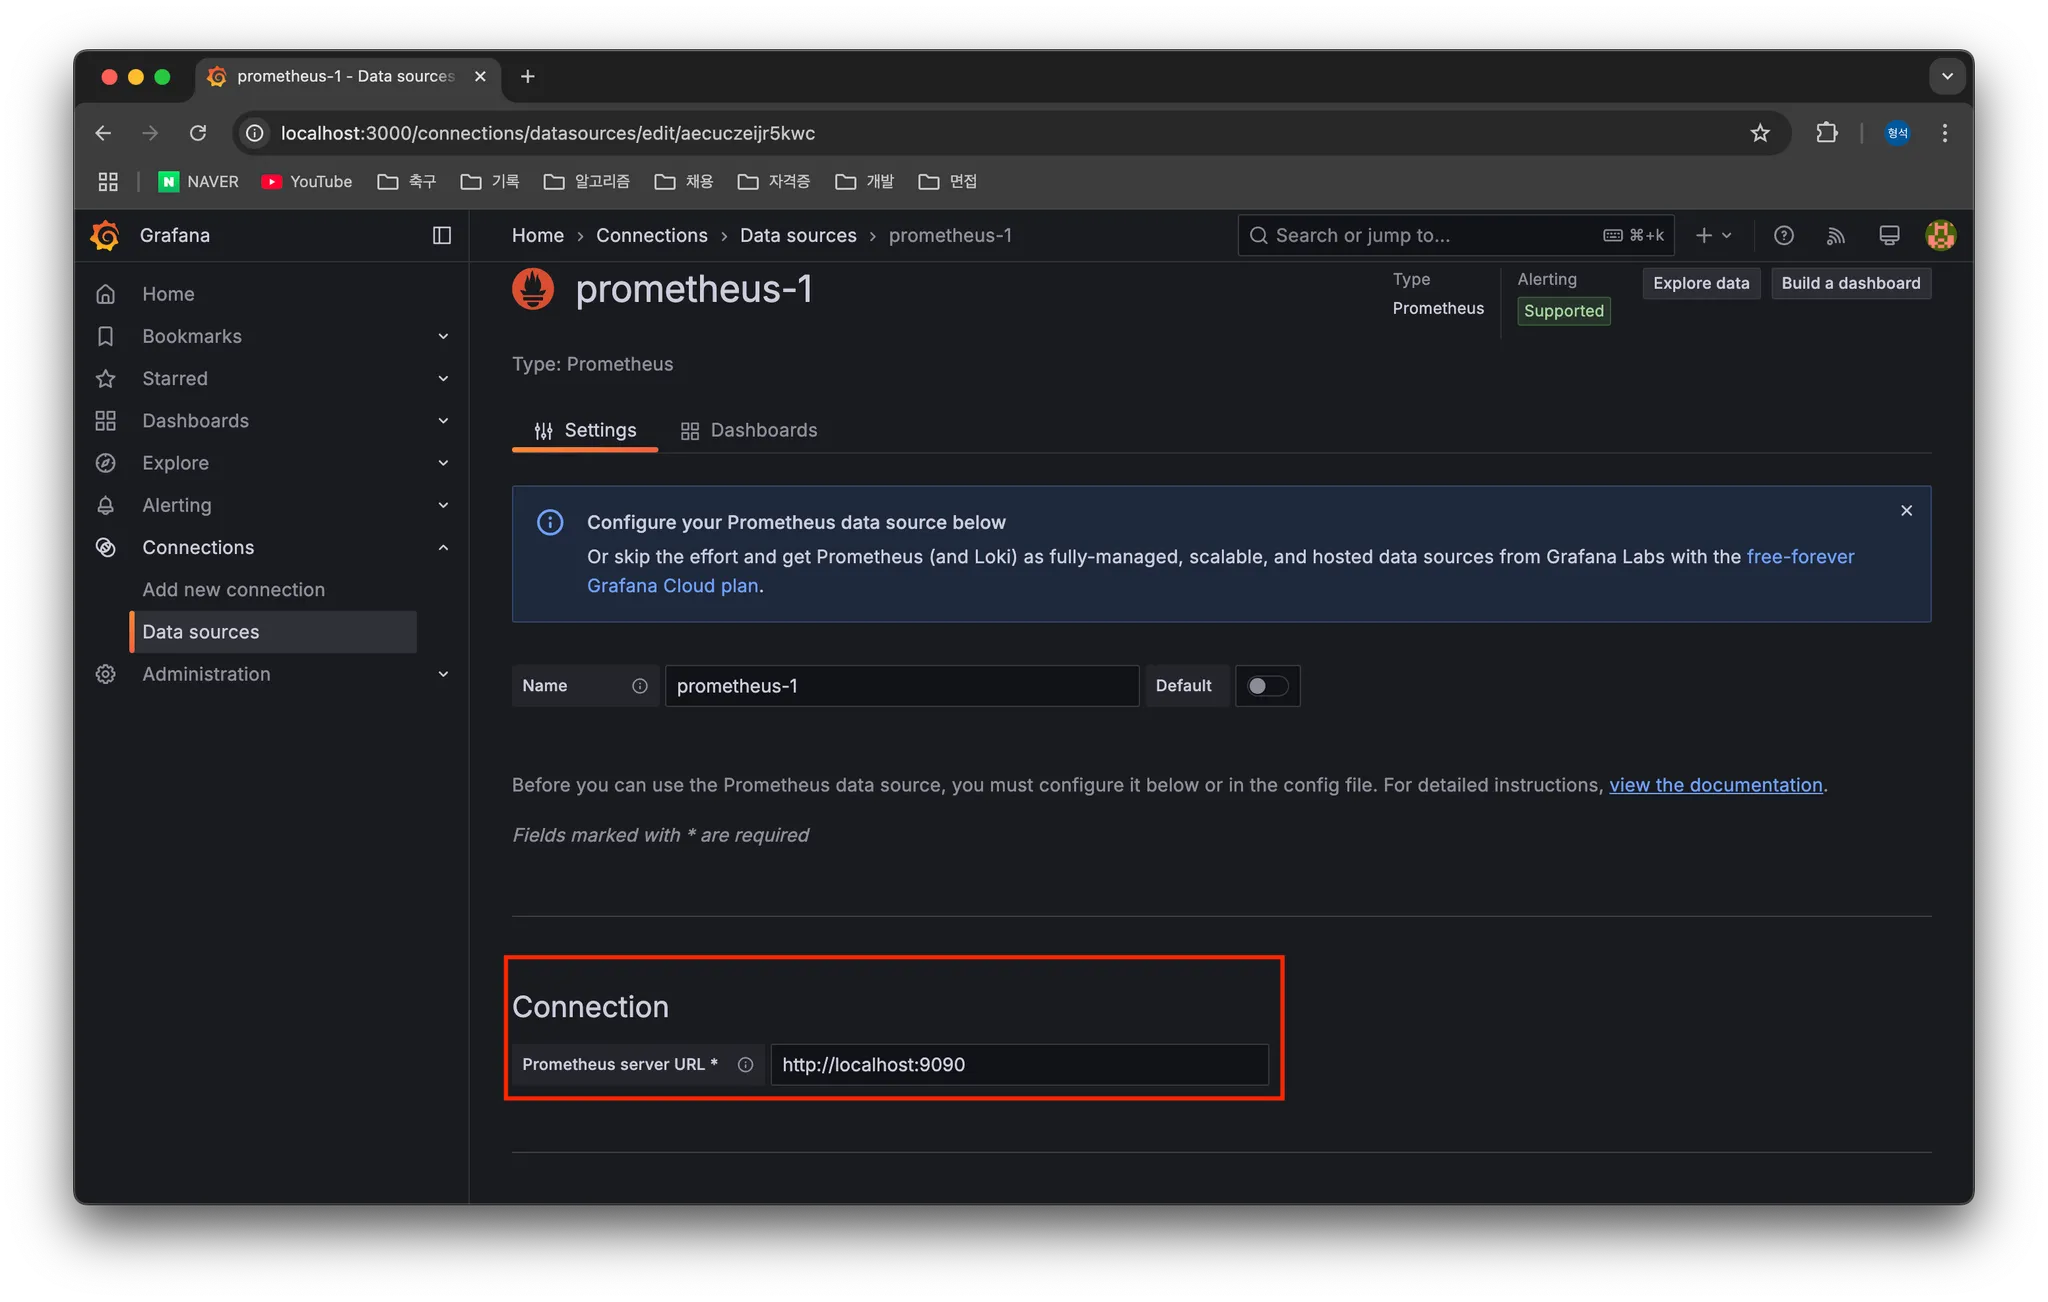
Task: Bookmark page with star icon in address bar
Action: click(1760, 133)
